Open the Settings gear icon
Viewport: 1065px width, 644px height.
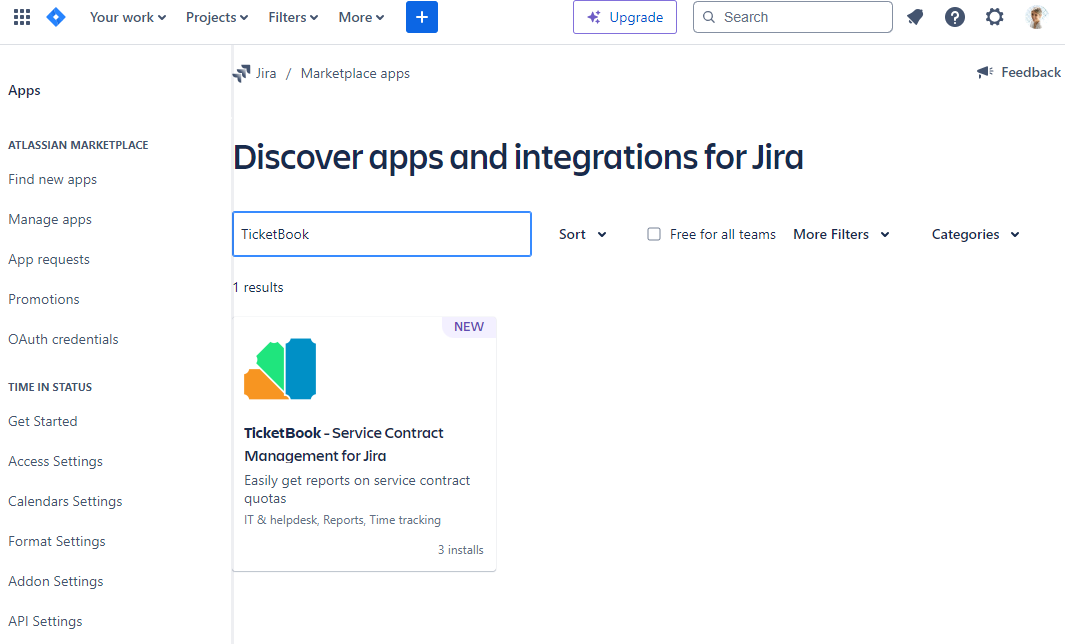[x=994, y=17]
